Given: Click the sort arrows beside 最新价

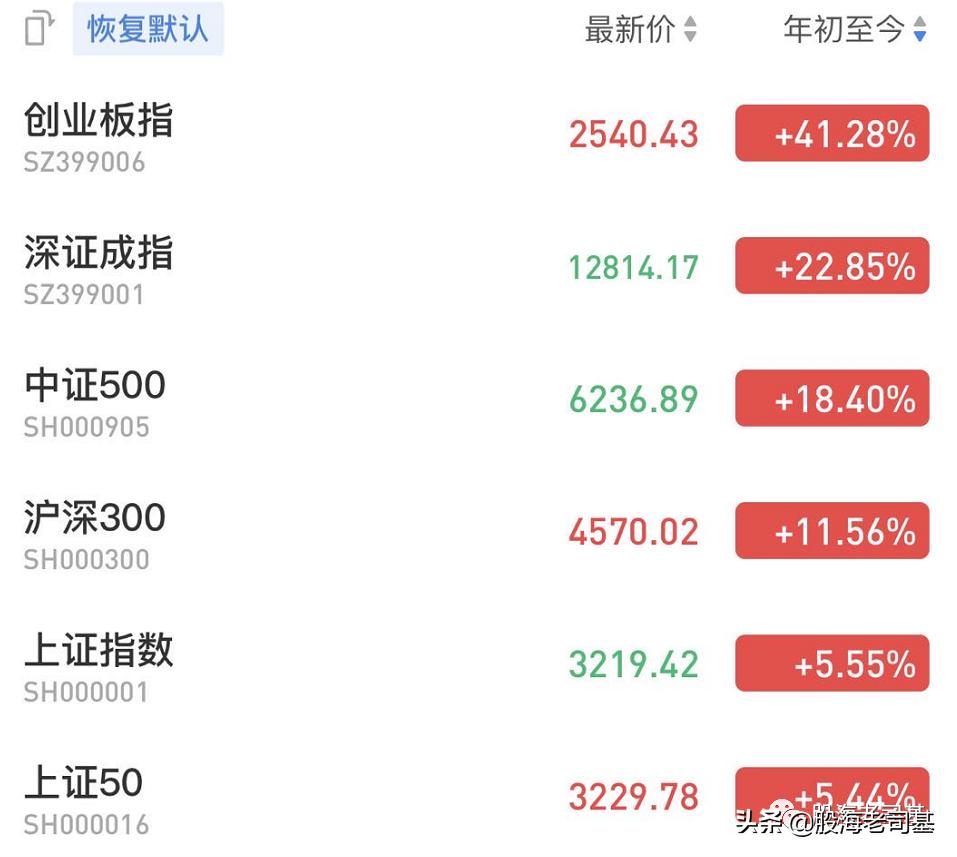Looking at the screenshot, I should click(690, 30).
